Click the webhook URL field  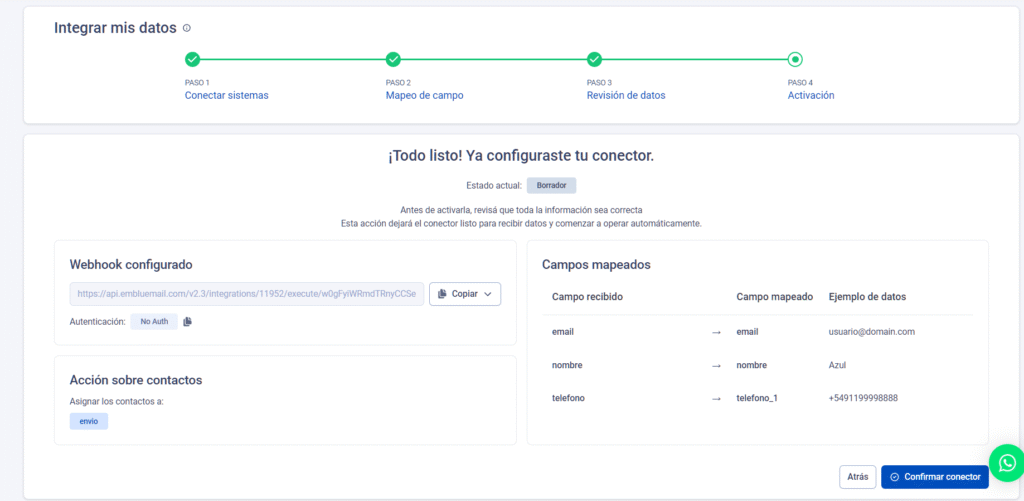tap(246, 294)
